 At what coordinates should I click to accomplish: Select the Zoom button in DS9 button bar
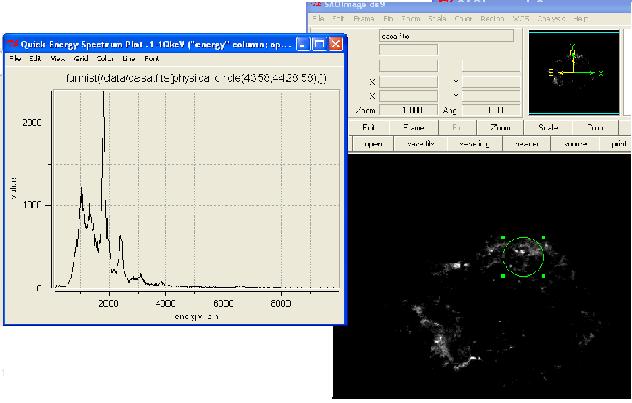pos(500,128)
